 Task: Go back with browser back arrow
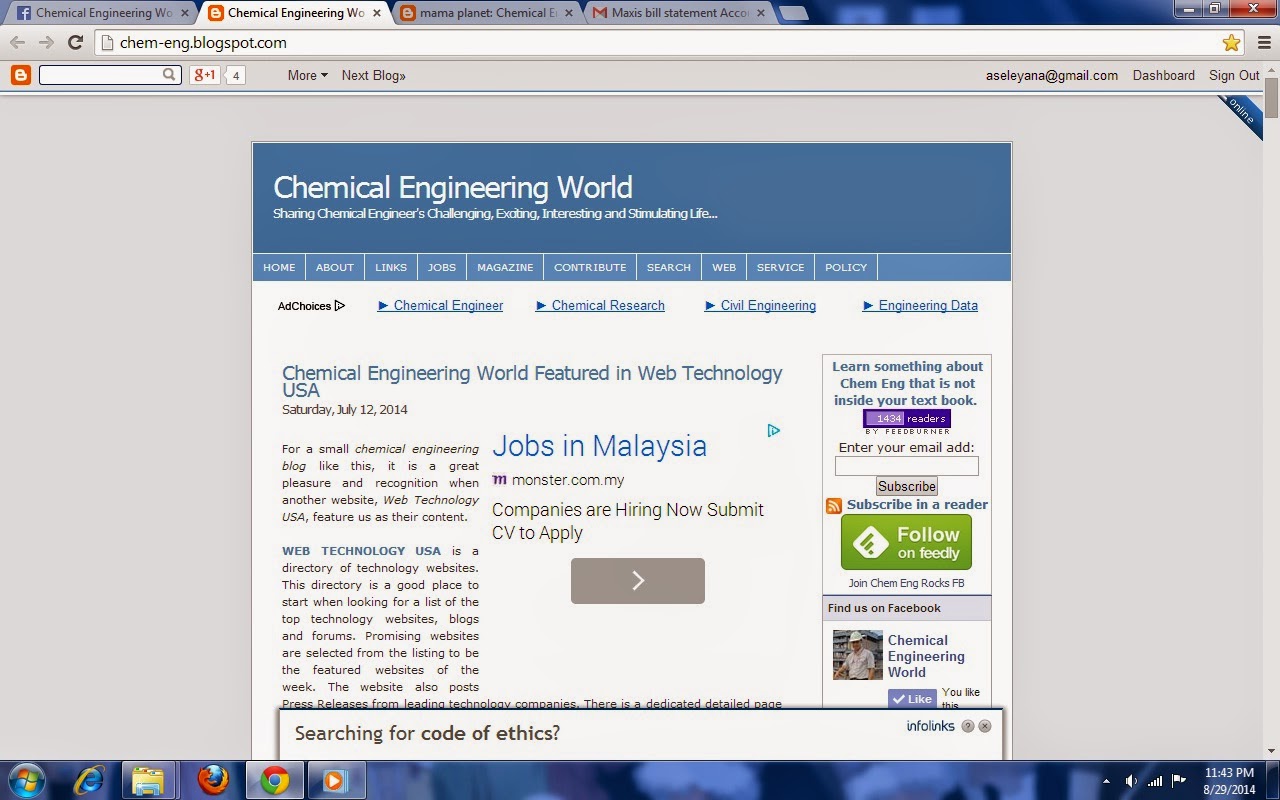click(x=18, y=43)
